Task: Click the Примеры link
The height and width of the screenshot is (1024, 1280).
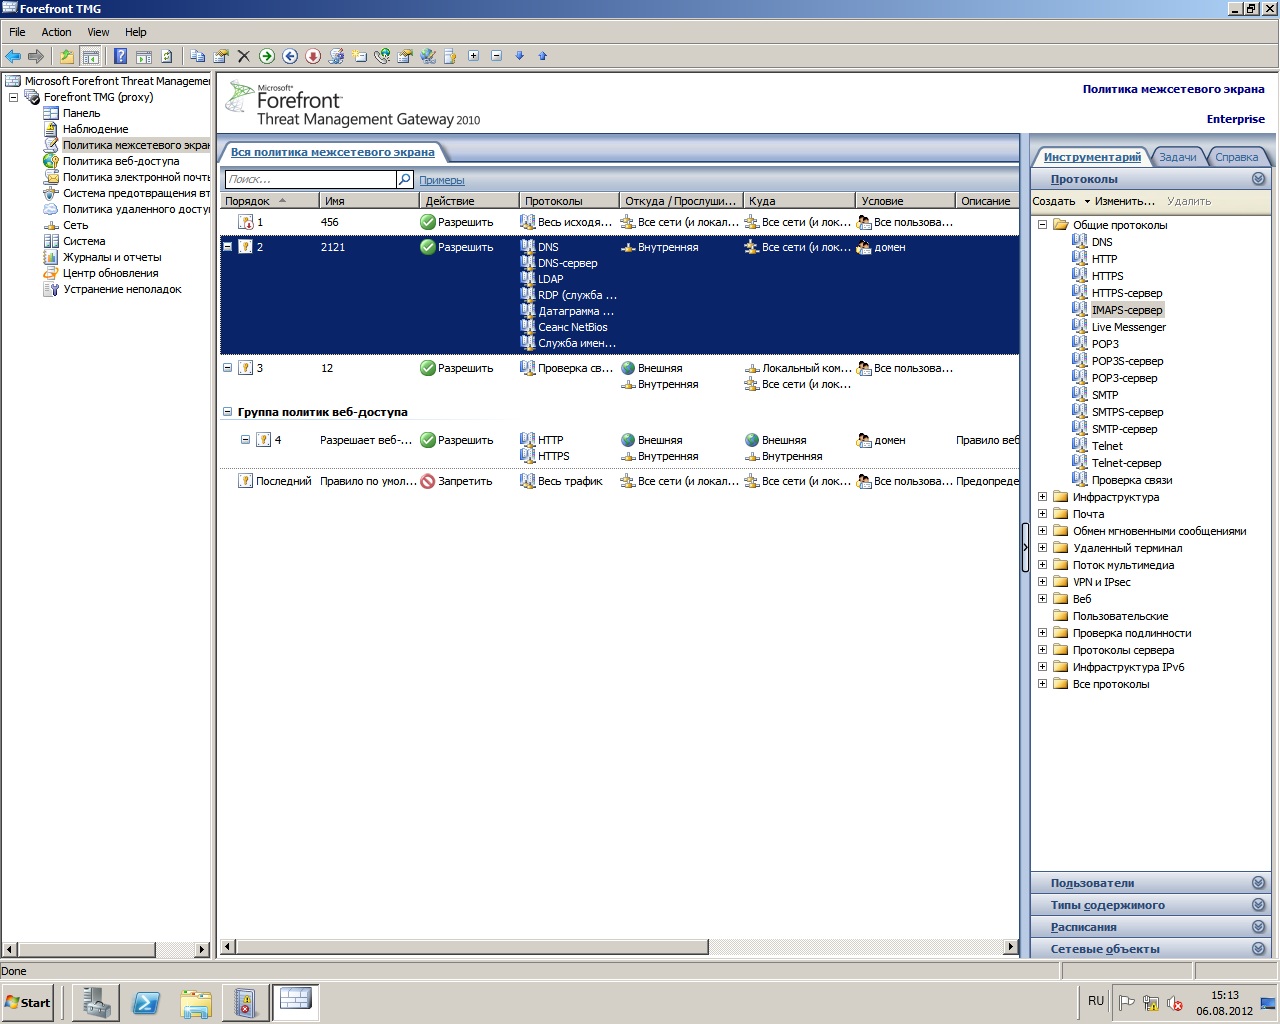Action: 442,180
